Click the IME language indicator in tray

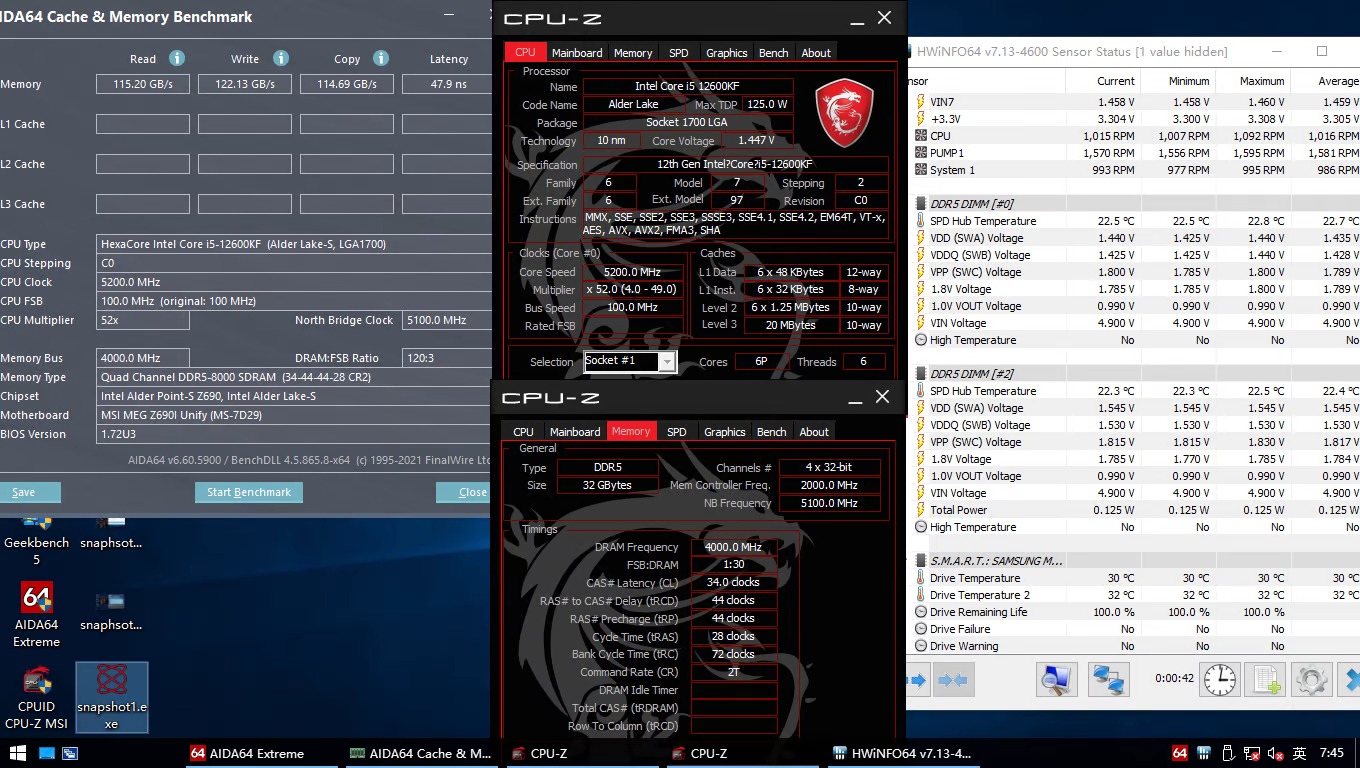click(x=1299, y=753)
